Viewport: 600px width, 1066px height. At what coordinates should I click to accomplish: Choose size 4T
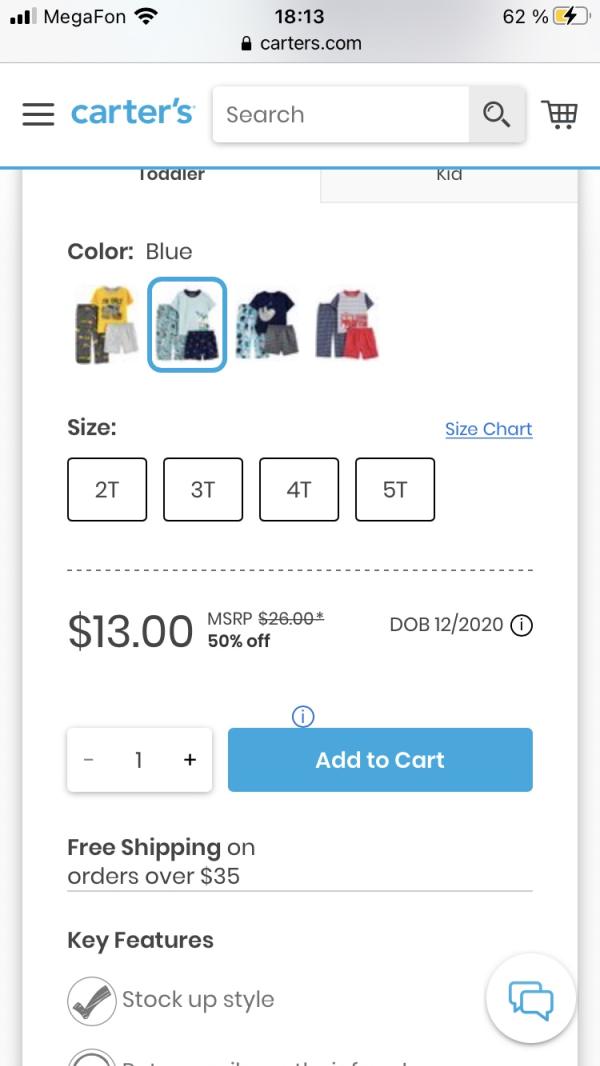[299, 490]
